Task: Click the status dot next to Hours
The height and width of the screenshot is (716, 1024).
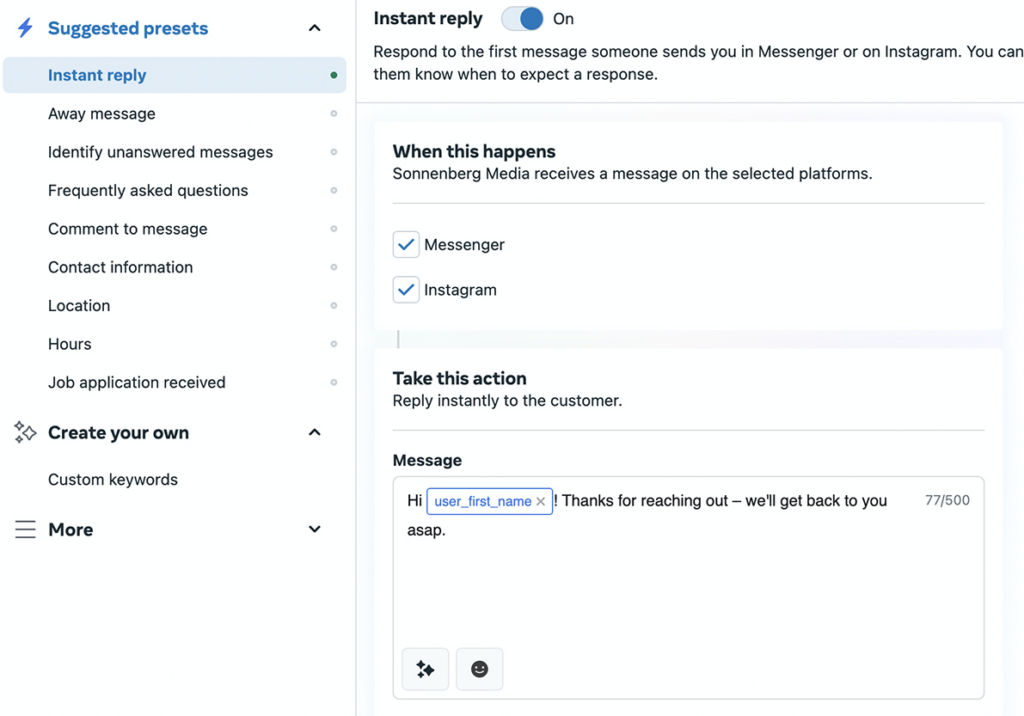Action: [332, 344]
